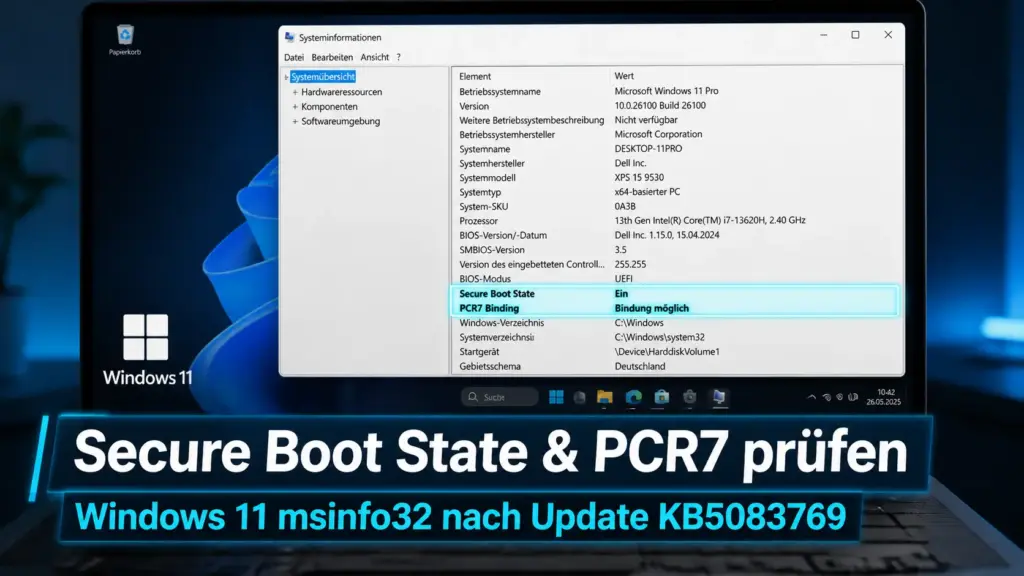Viewport: 1024px width, 576px height.
Task: Select the Secure Boot State row label
Action: 497,294
